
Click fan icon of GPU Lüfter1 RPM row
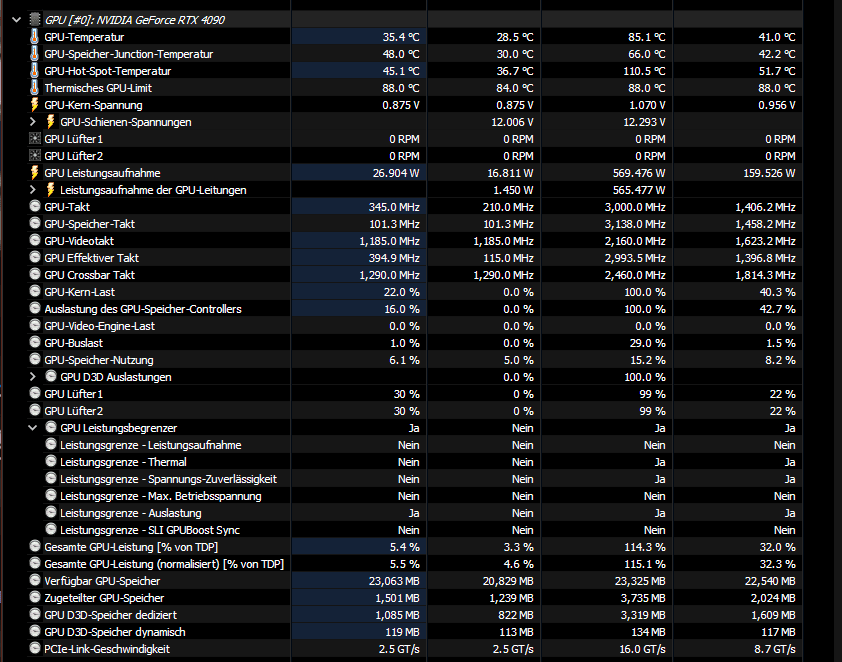[34, 139]
